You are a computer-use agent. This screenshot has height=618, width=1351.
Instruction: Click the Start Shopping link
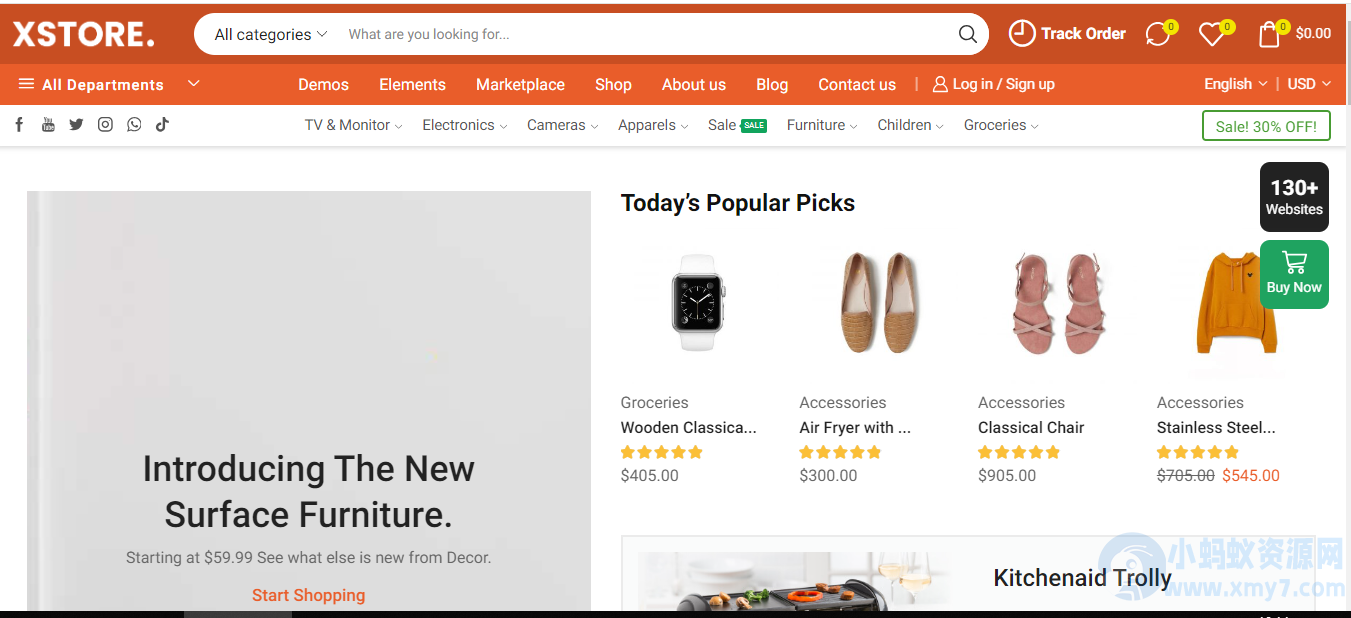click(x=308, y=595)
